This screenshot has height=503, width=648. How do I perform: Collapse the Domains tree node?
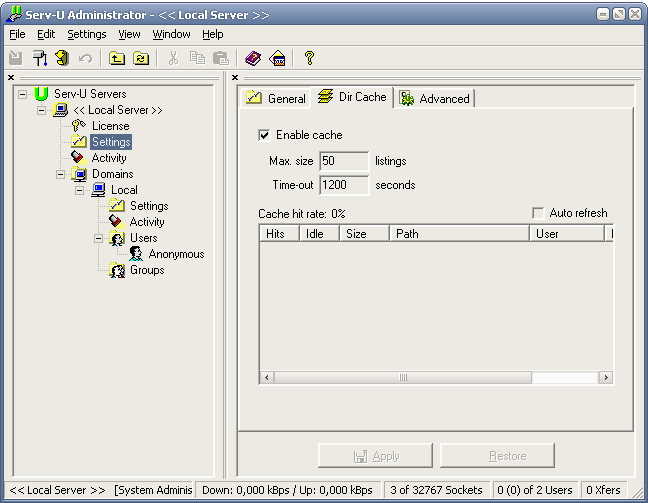60,174
